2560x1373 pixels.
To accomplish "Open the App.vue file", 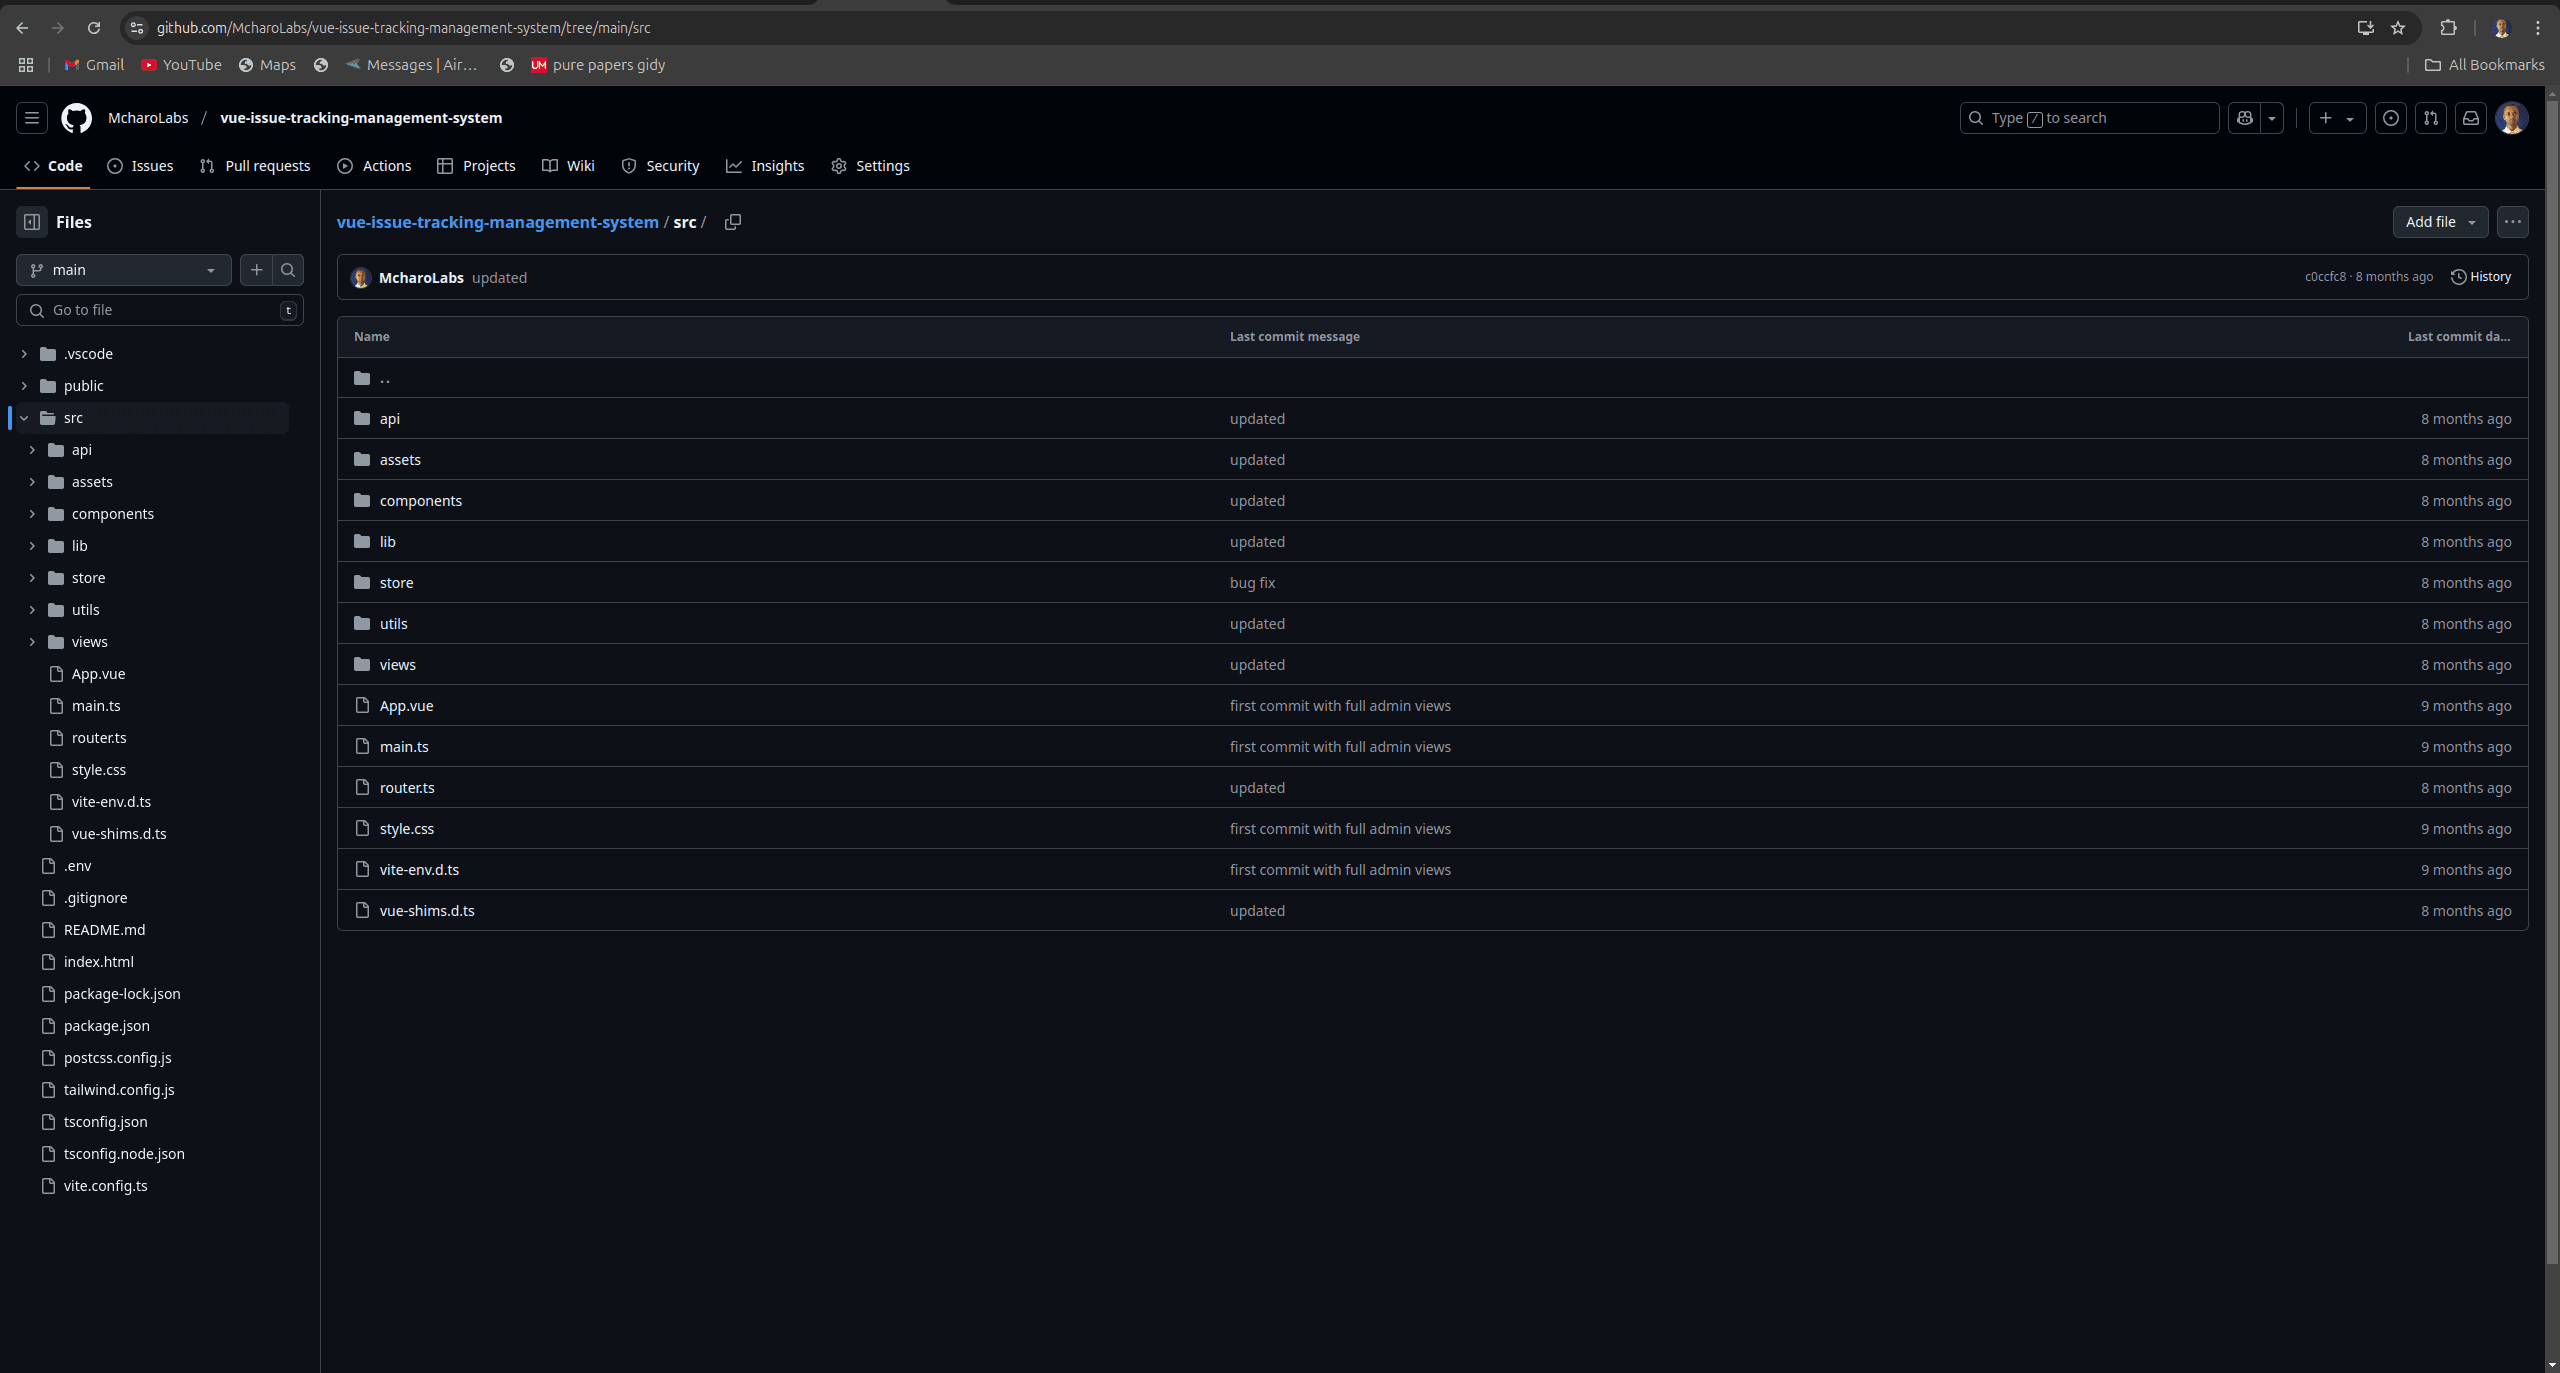I will (x=406, y=705).
